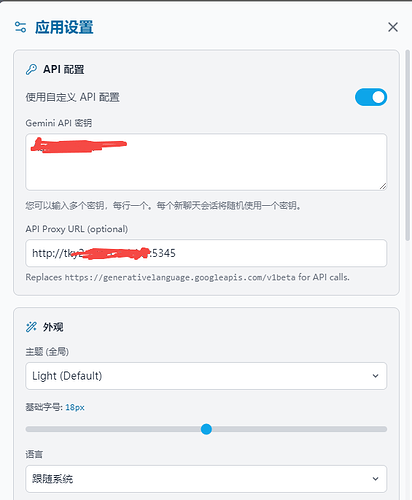Image resolution: width=412 pixels, height=500 pixels.
Task: Open the 语言 dropdown showing 跟随系统
Action: [206, 479]
